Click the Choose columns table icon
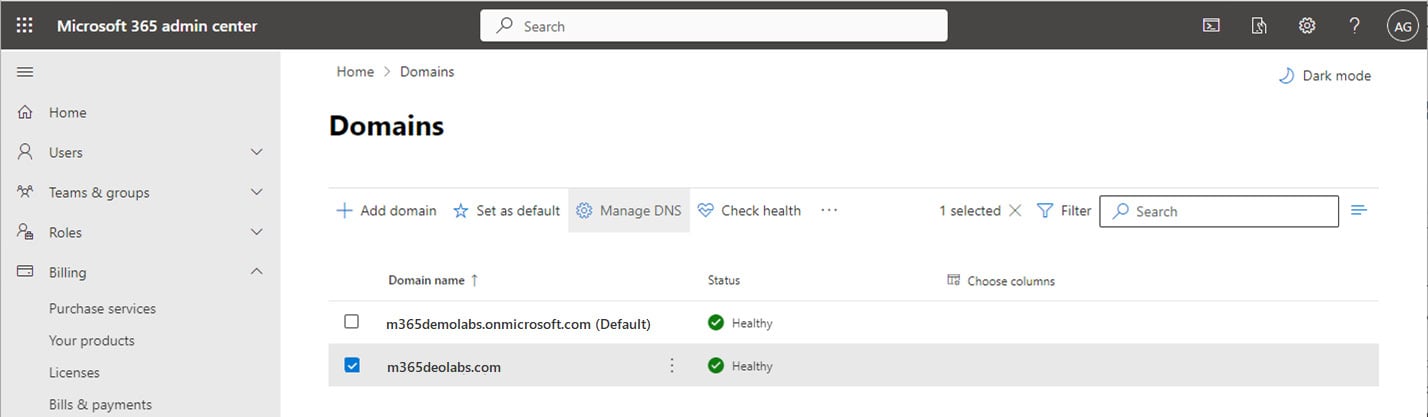The image size is (1428, 417). [953, 280]
